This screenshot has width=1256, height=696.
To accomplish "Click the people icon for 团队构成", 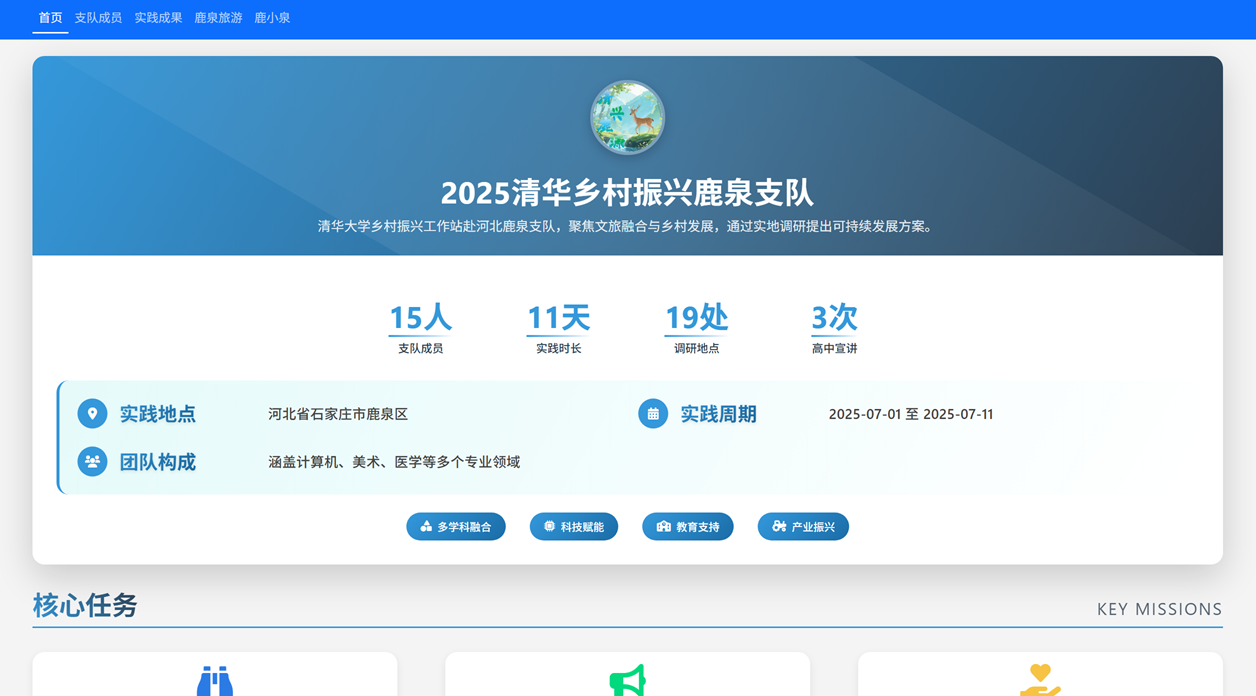I will 92,461.
